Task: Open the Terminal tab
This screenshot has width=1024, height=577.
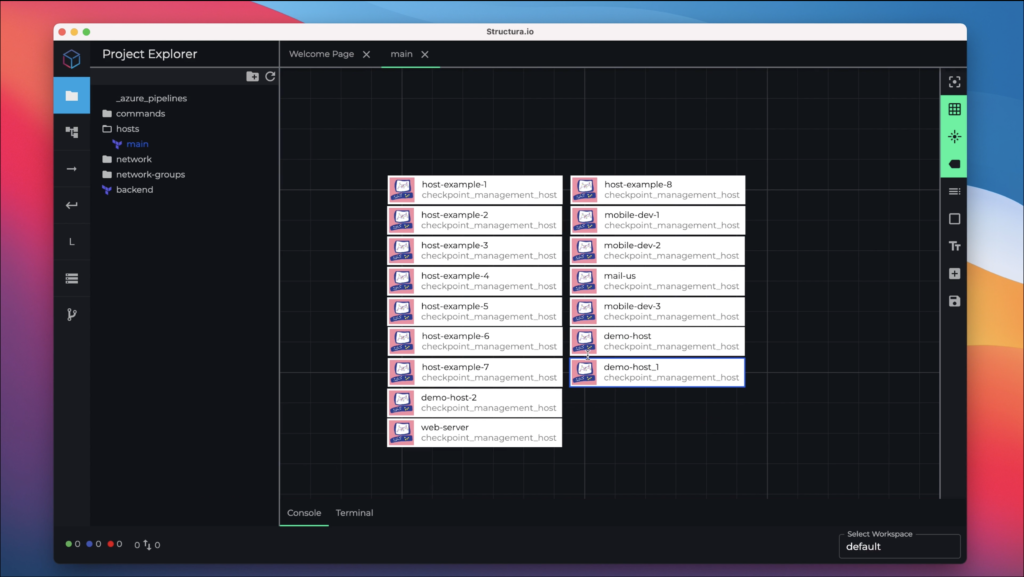Action: [x=354, y=512]
